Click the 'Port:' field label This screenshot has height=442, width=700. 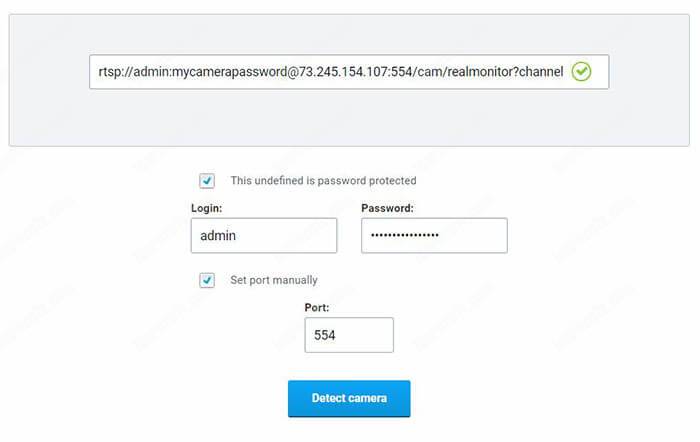click(x=317, y=308)
